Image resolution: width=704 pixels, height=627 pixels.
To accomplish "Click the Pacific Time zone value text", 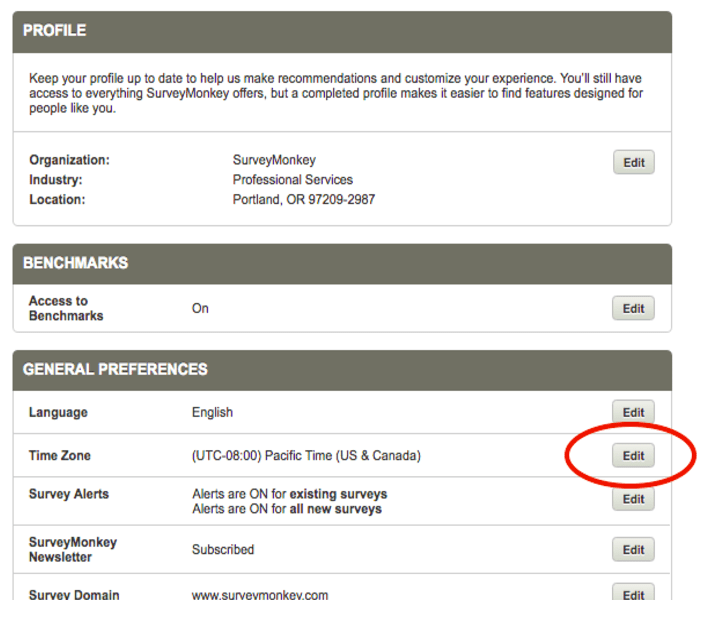I will pyautogui.click(x=306, y=456).
